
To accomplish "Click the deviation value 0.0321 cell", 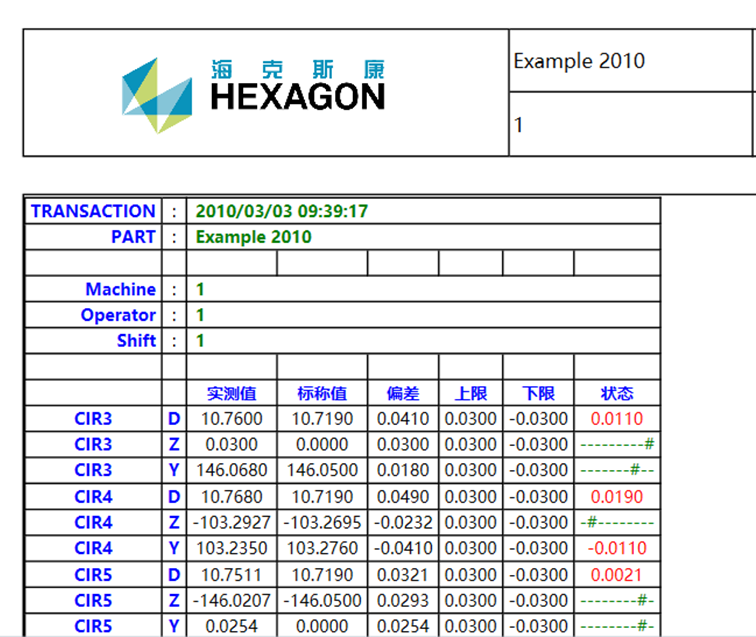I will coord(403,575).
